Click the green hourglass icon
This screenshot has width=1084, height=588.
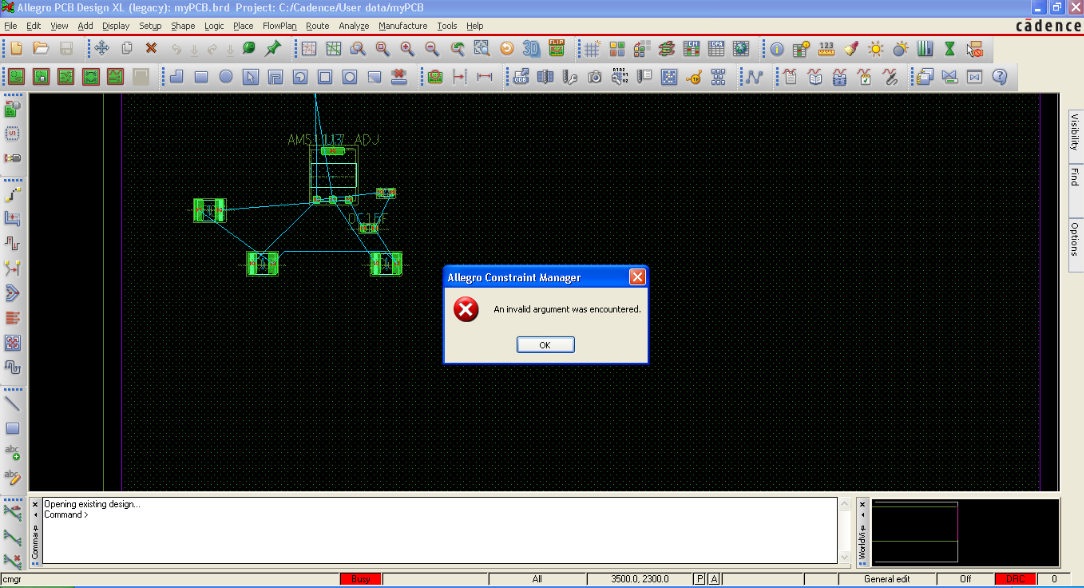click(950, 49)
